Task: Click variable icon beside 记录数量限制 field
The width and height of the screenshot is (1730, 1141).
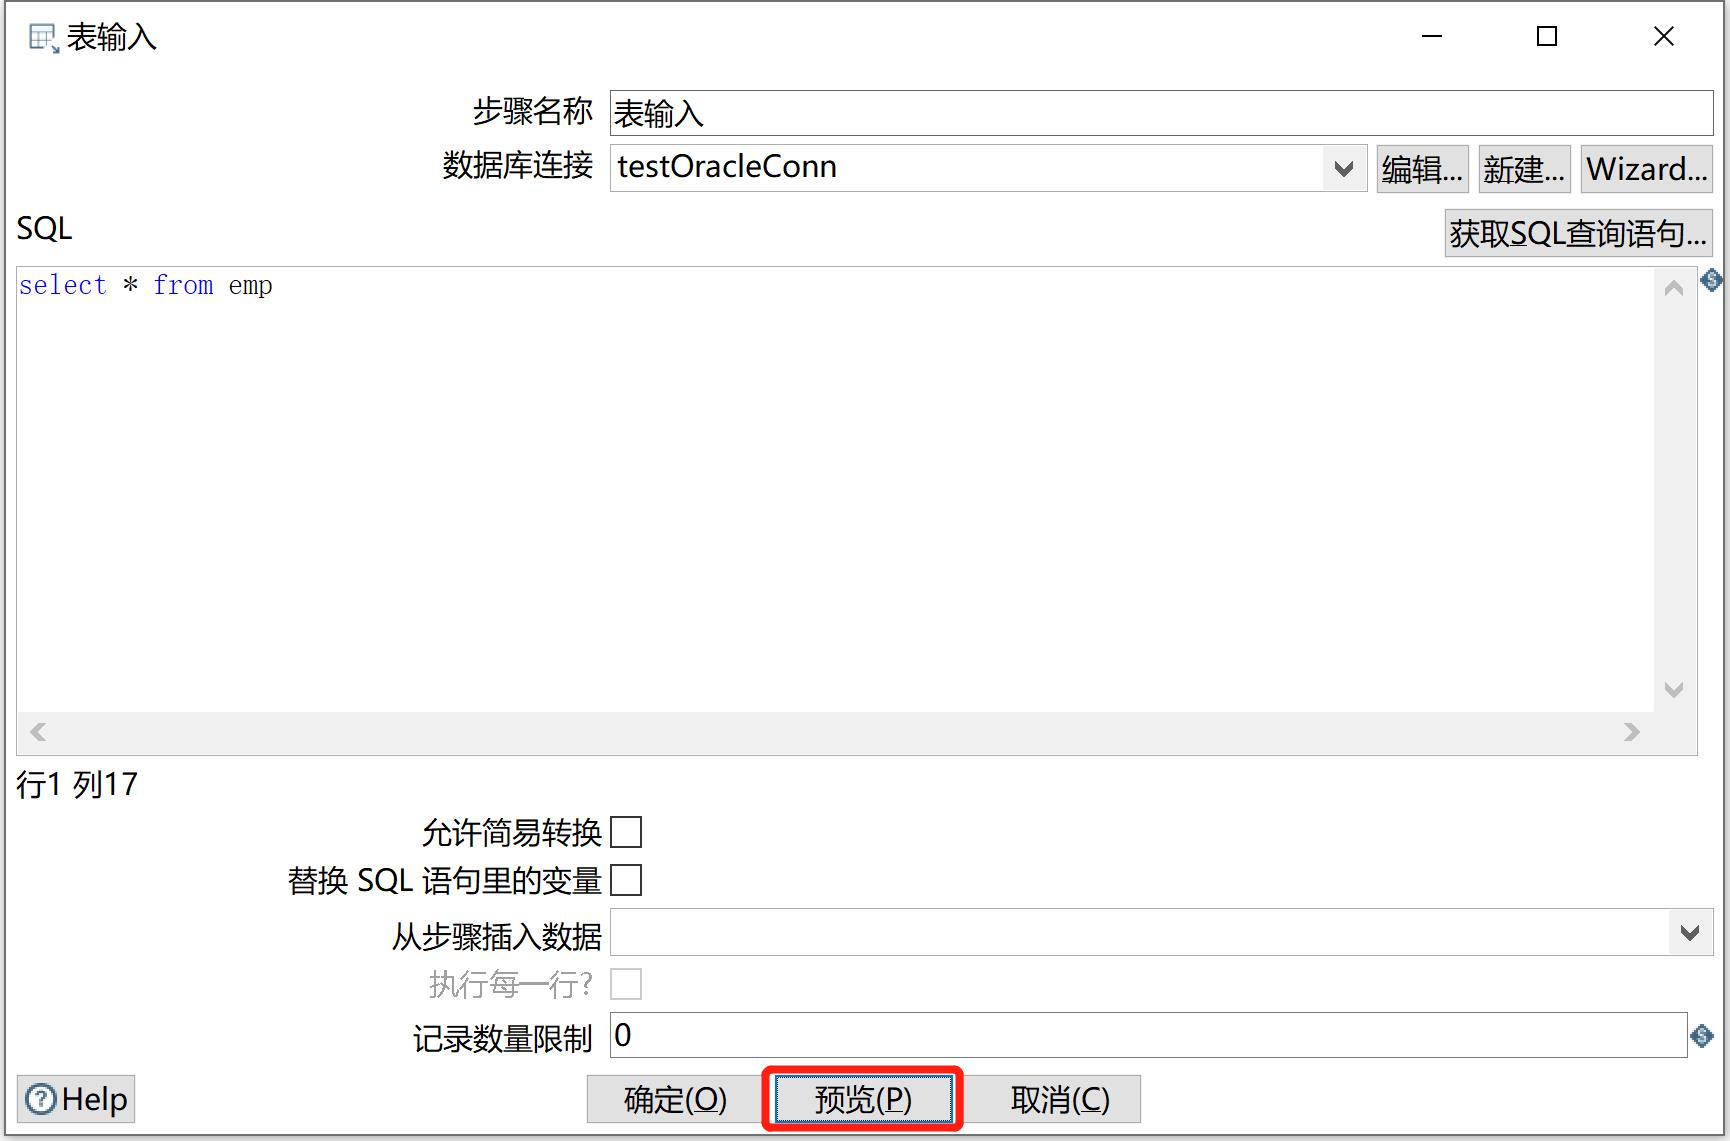Action: (x=1702, y=1036)
